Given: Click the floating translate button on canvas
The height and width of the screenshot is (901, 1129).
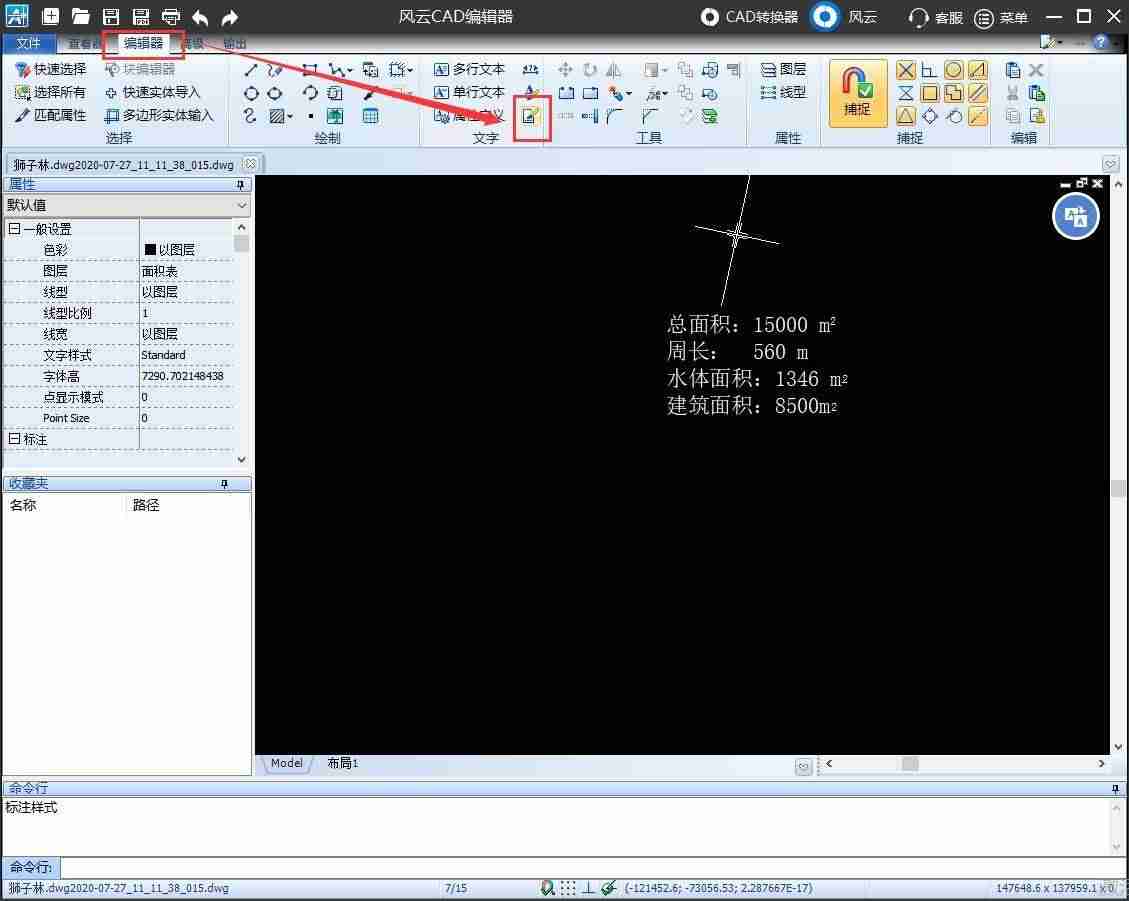Looking at the screenshot, I should point(1076,216).
